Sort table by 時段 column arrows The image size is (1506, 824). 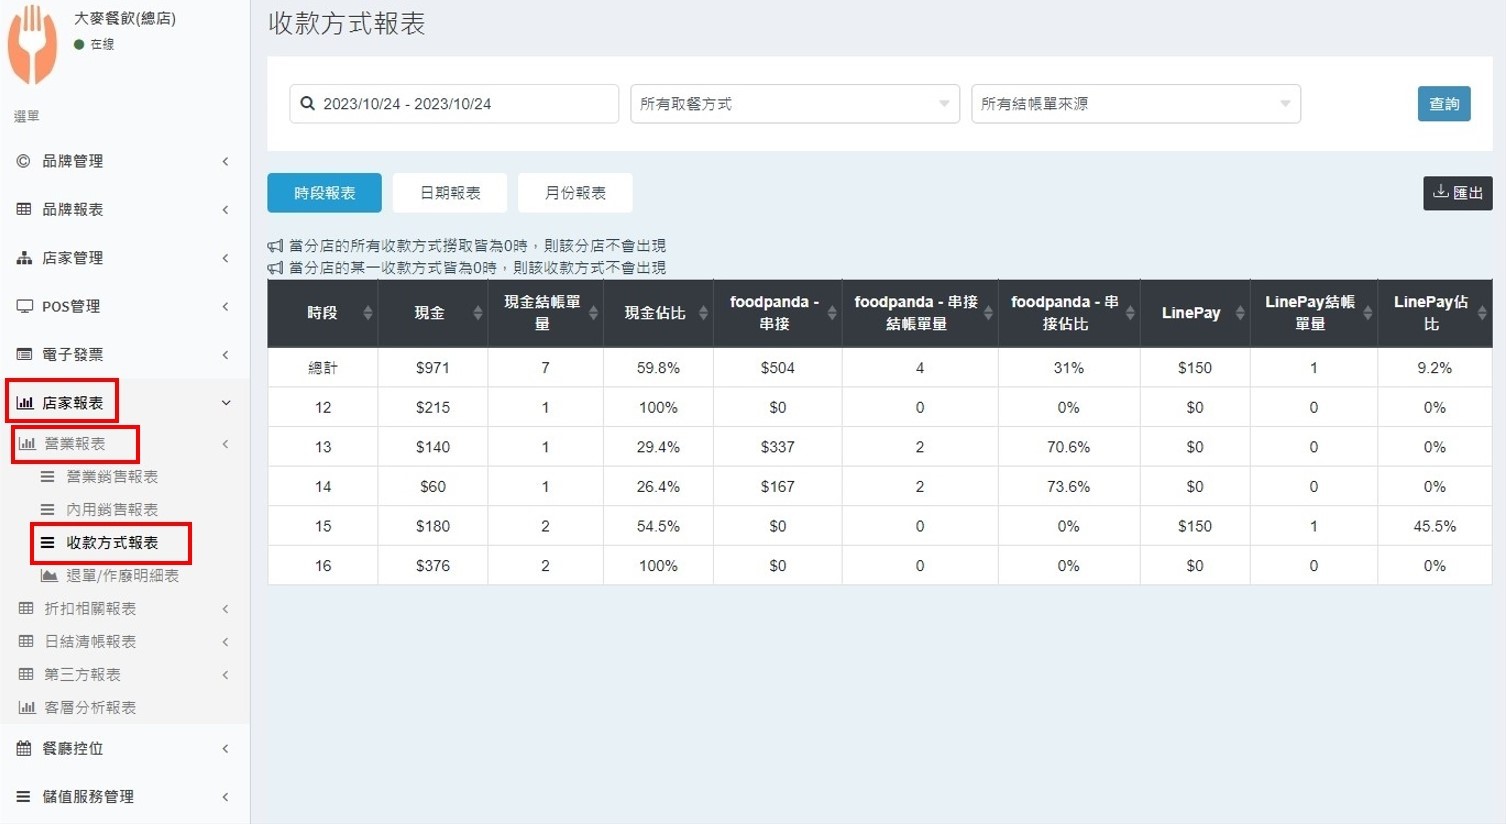coord(367,313)
